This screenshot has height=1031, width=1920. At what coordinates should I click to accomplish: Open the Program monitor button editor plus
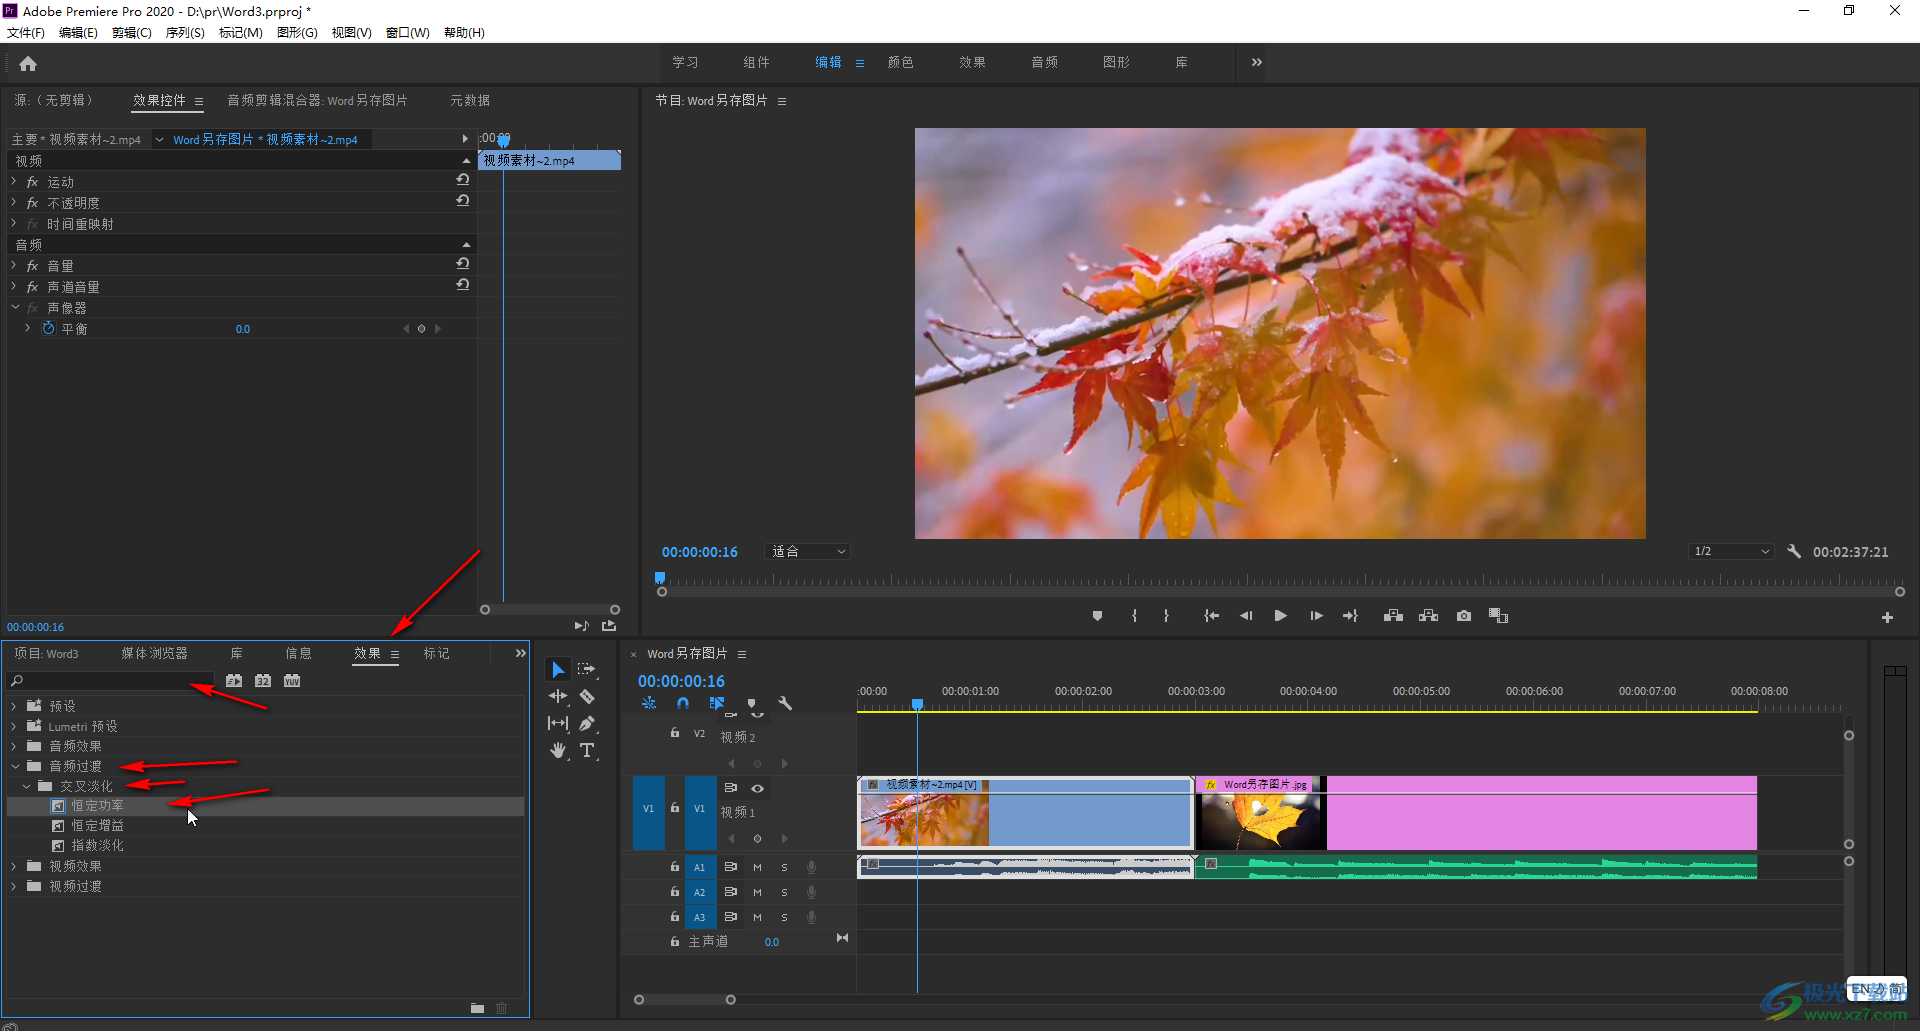tap(1887, 618)
